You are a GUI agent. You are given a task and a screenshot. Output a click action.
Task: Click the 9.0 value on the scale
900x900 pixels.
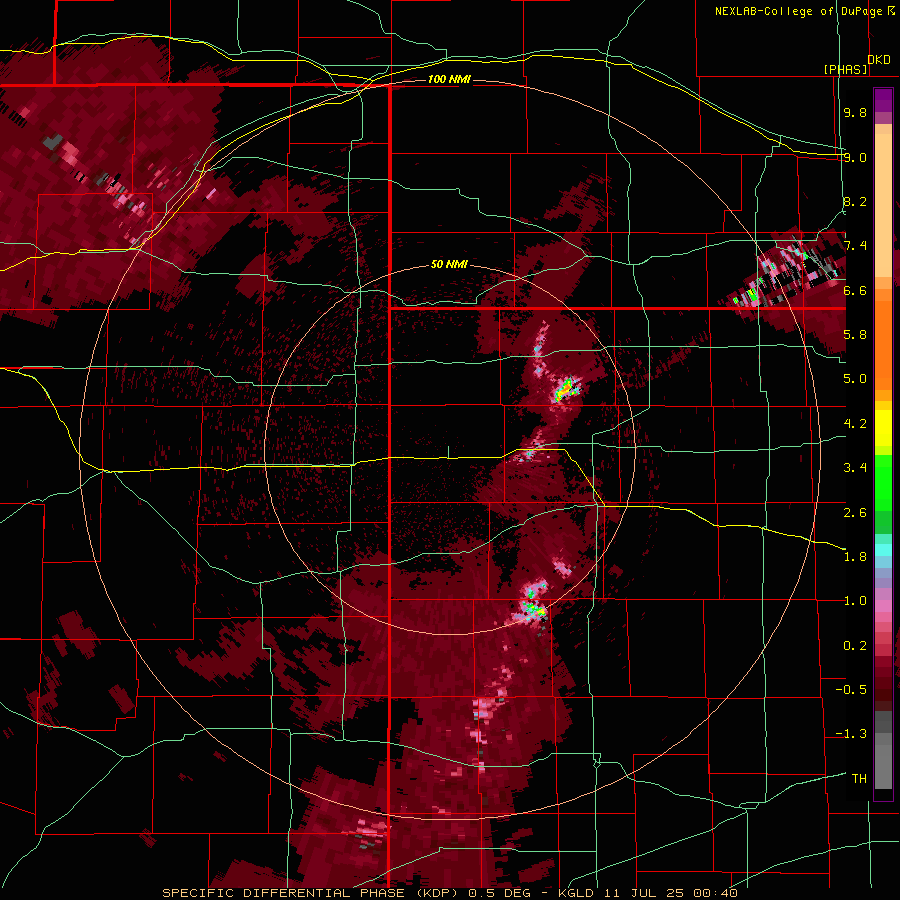(x=855, y=157)
